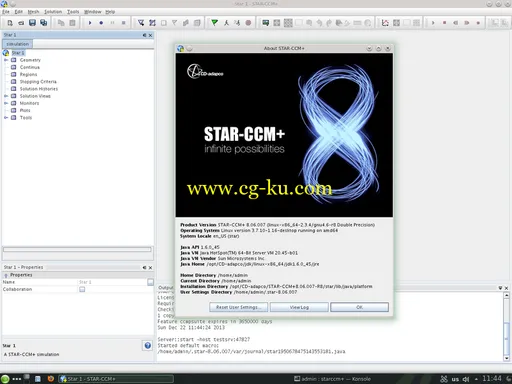Screen dimensions: 512x384
Task: Click the Name property edit button
Action: [150, 282]
